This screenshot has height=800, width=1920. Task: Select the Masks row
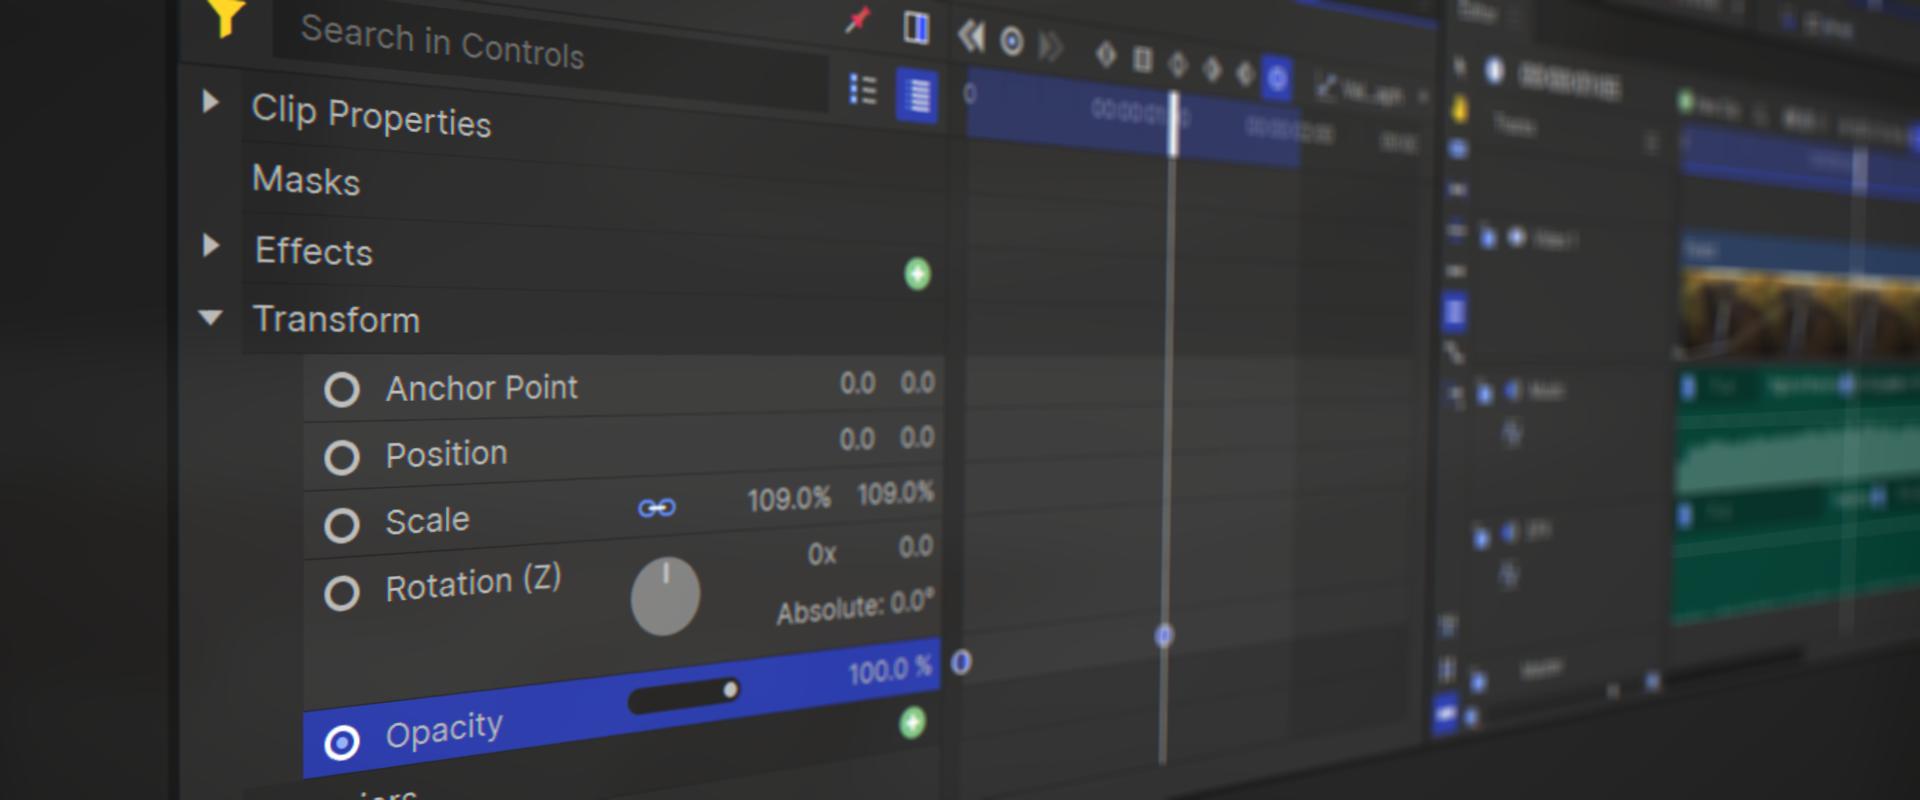tap(306, 180)
